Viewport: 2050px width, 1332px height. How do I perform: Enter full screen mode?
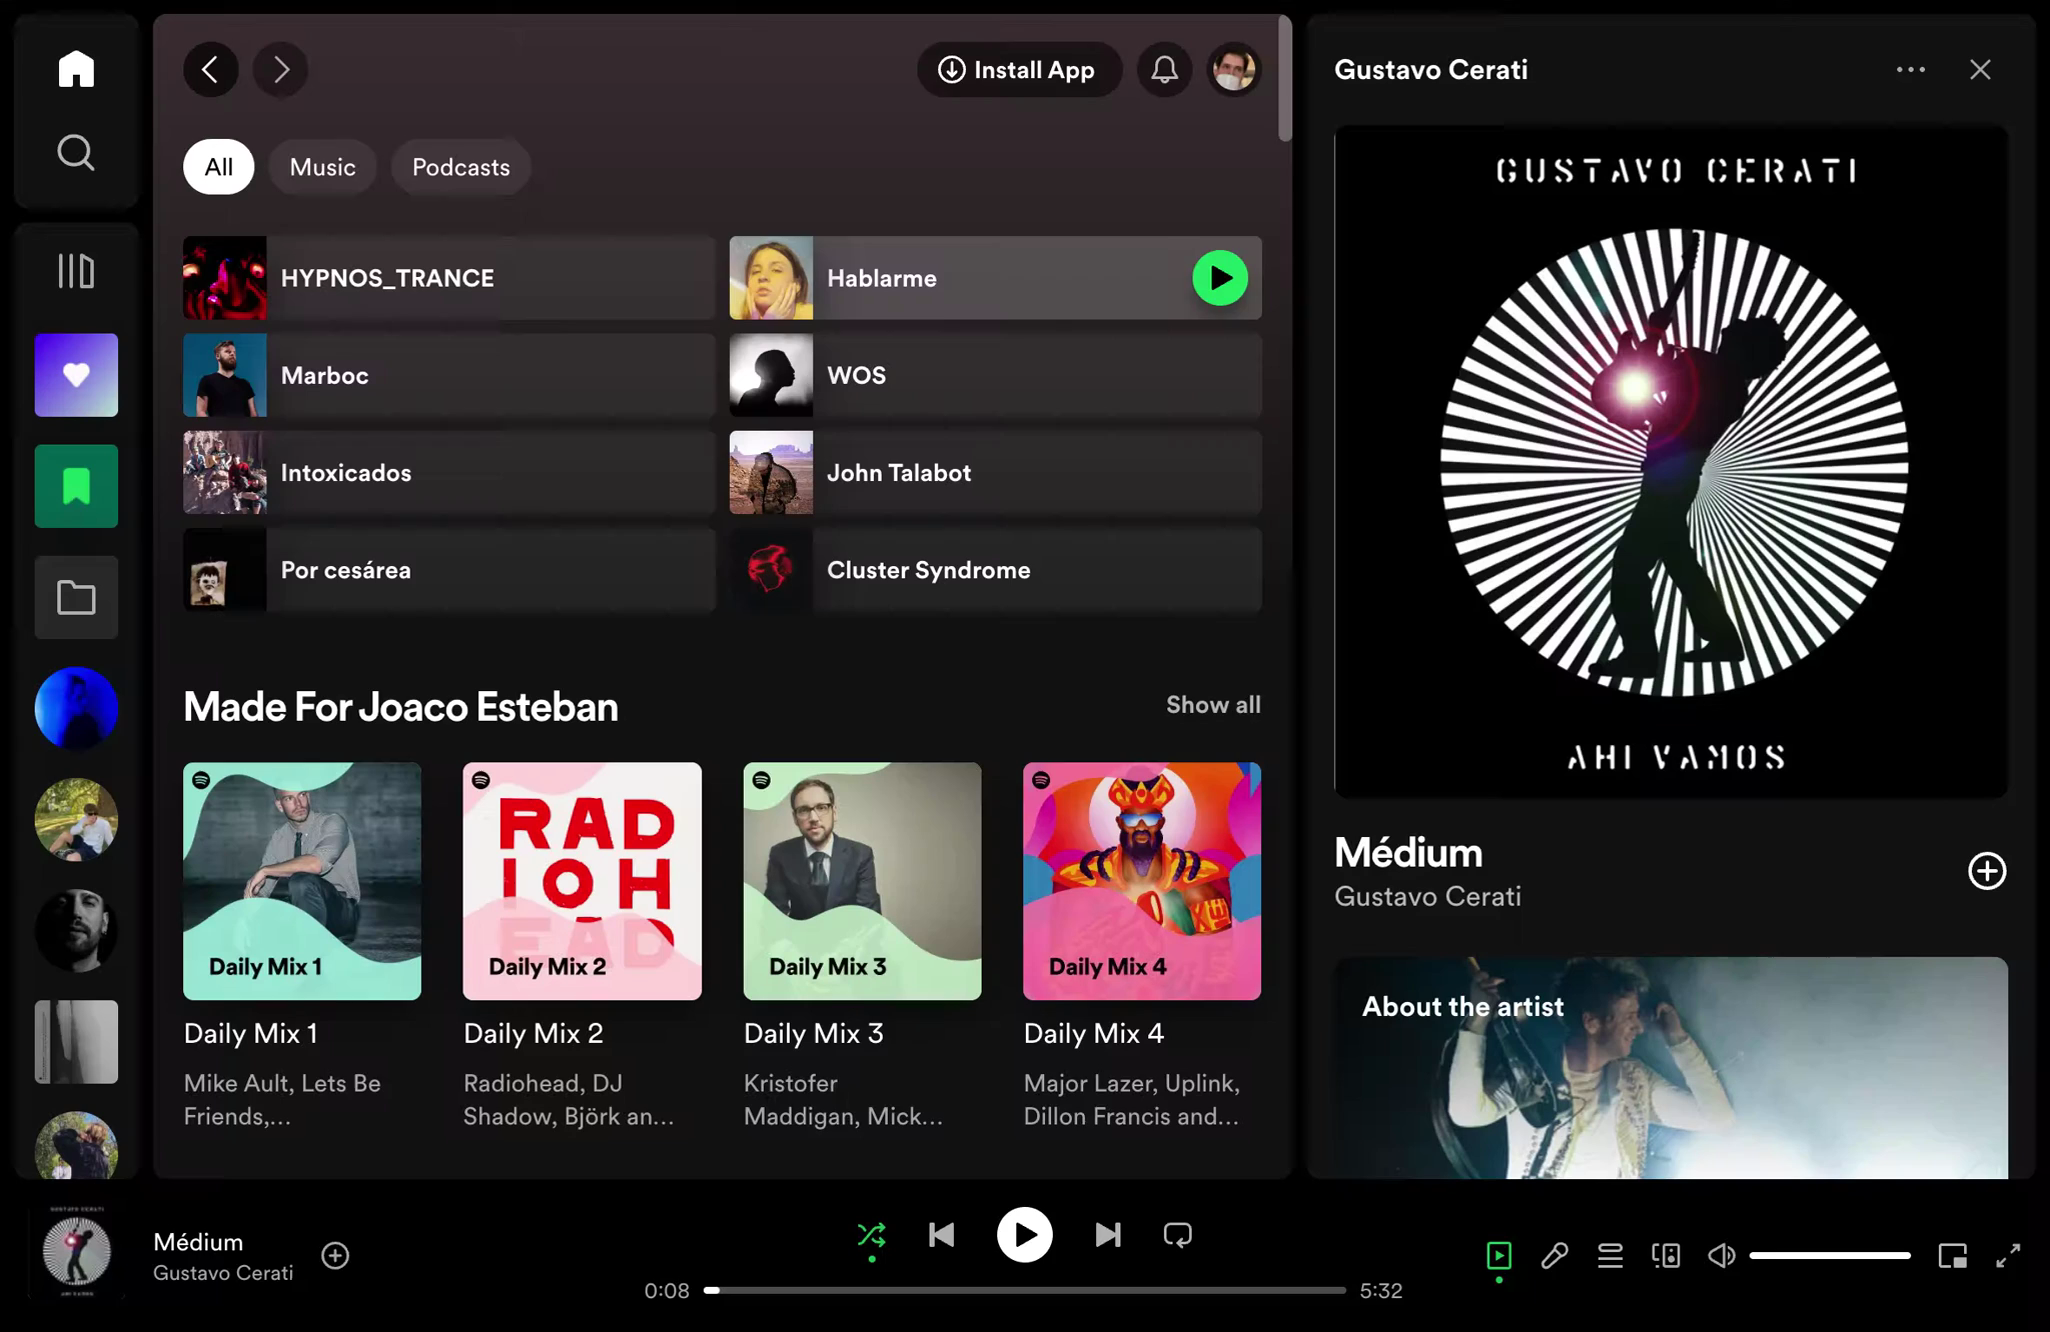(2008, 1255)
